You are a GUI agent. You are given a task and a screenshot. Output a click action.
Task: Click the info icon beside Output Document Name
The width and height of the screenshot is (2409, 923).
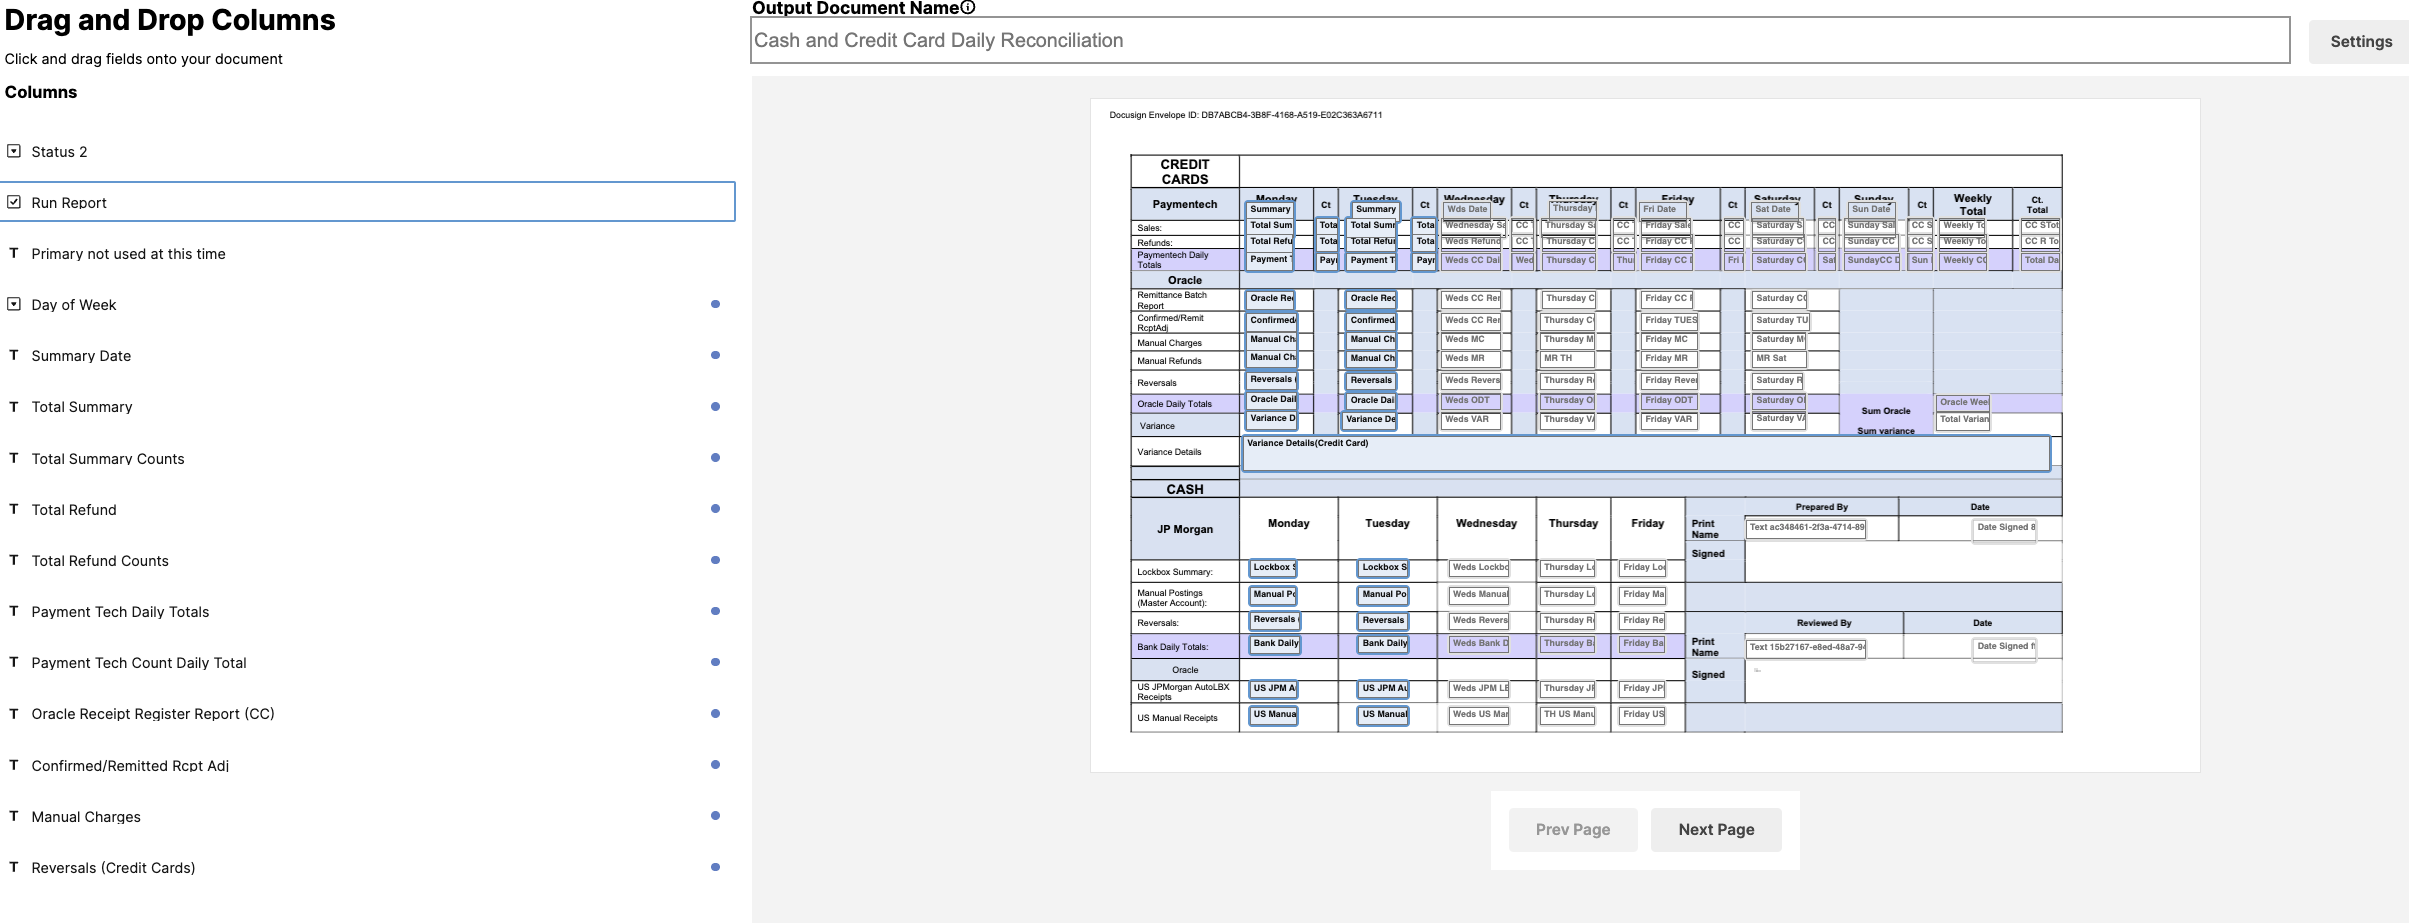[967, 8]
